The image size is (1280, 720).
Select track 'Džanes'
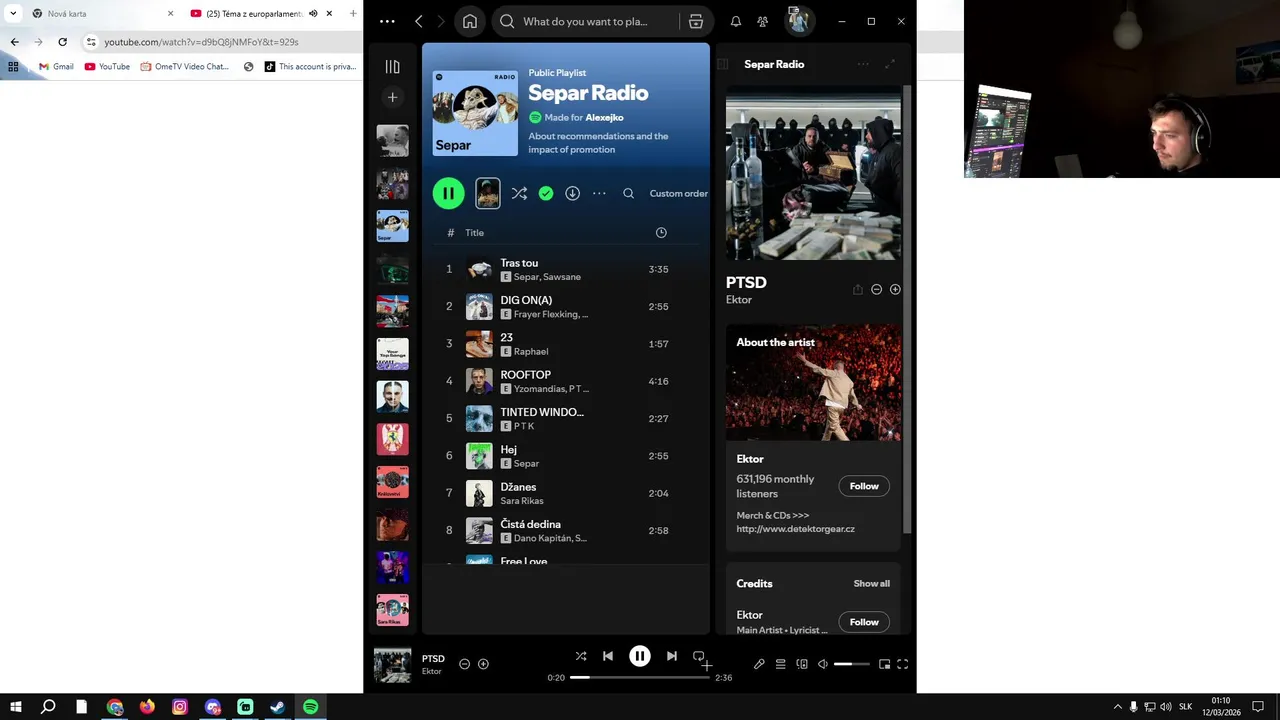coord(566,493)
